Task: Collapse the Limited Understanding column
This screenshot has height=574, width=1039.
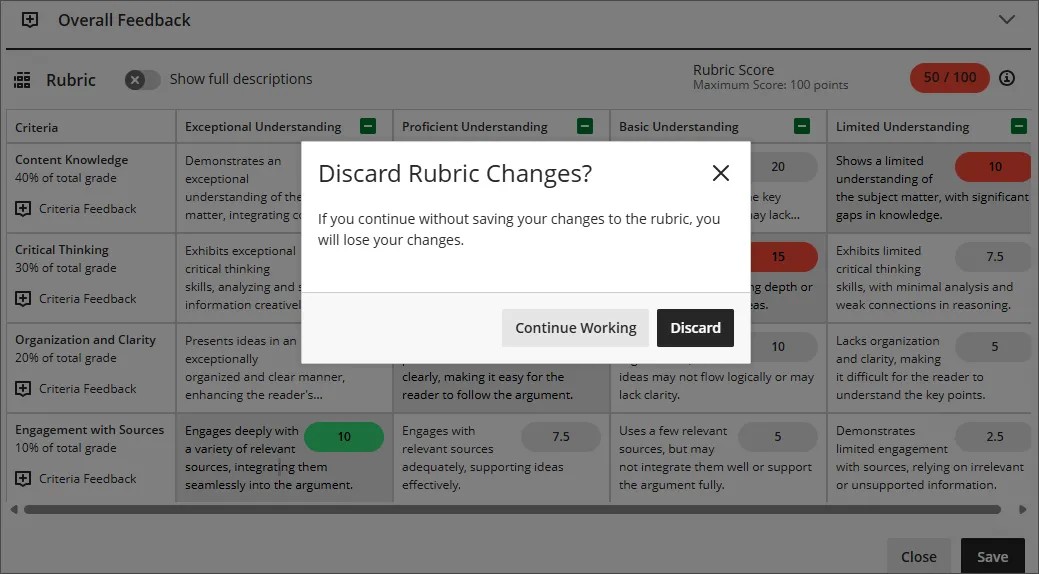Action: click(1018, 126)
